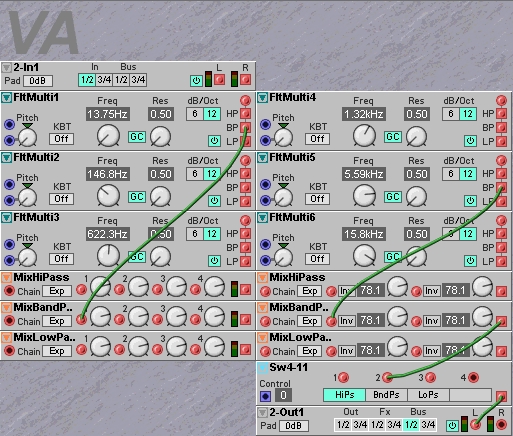This screenshot has height=436, width=513.
Task: Click the power icon on FltMulti1
Action: pyautogui.click(x=214, y=141)
